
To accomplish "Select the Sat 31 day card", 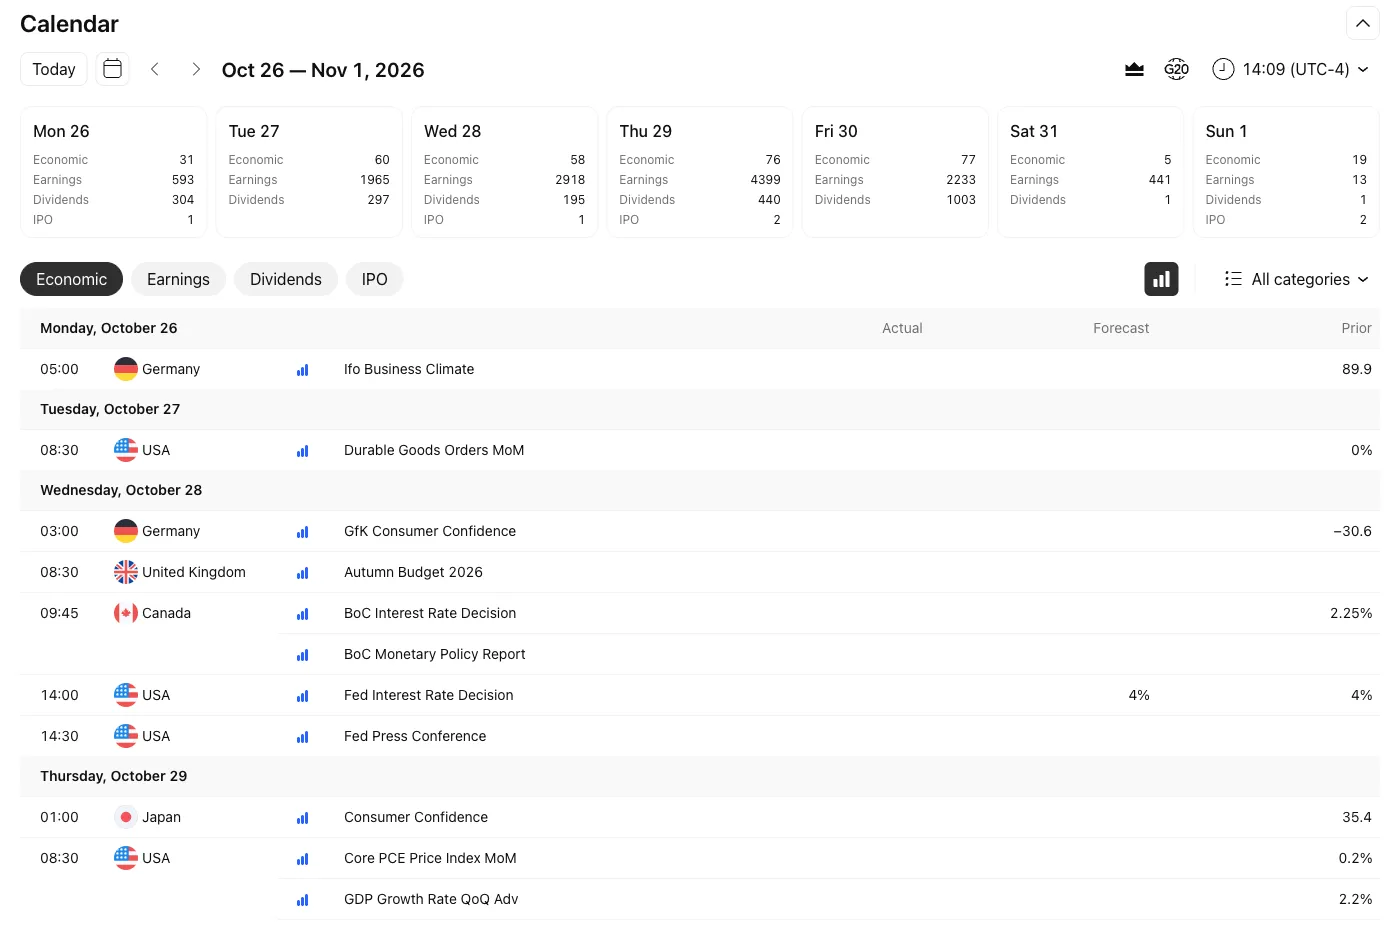I will [x=1091, y=172].
